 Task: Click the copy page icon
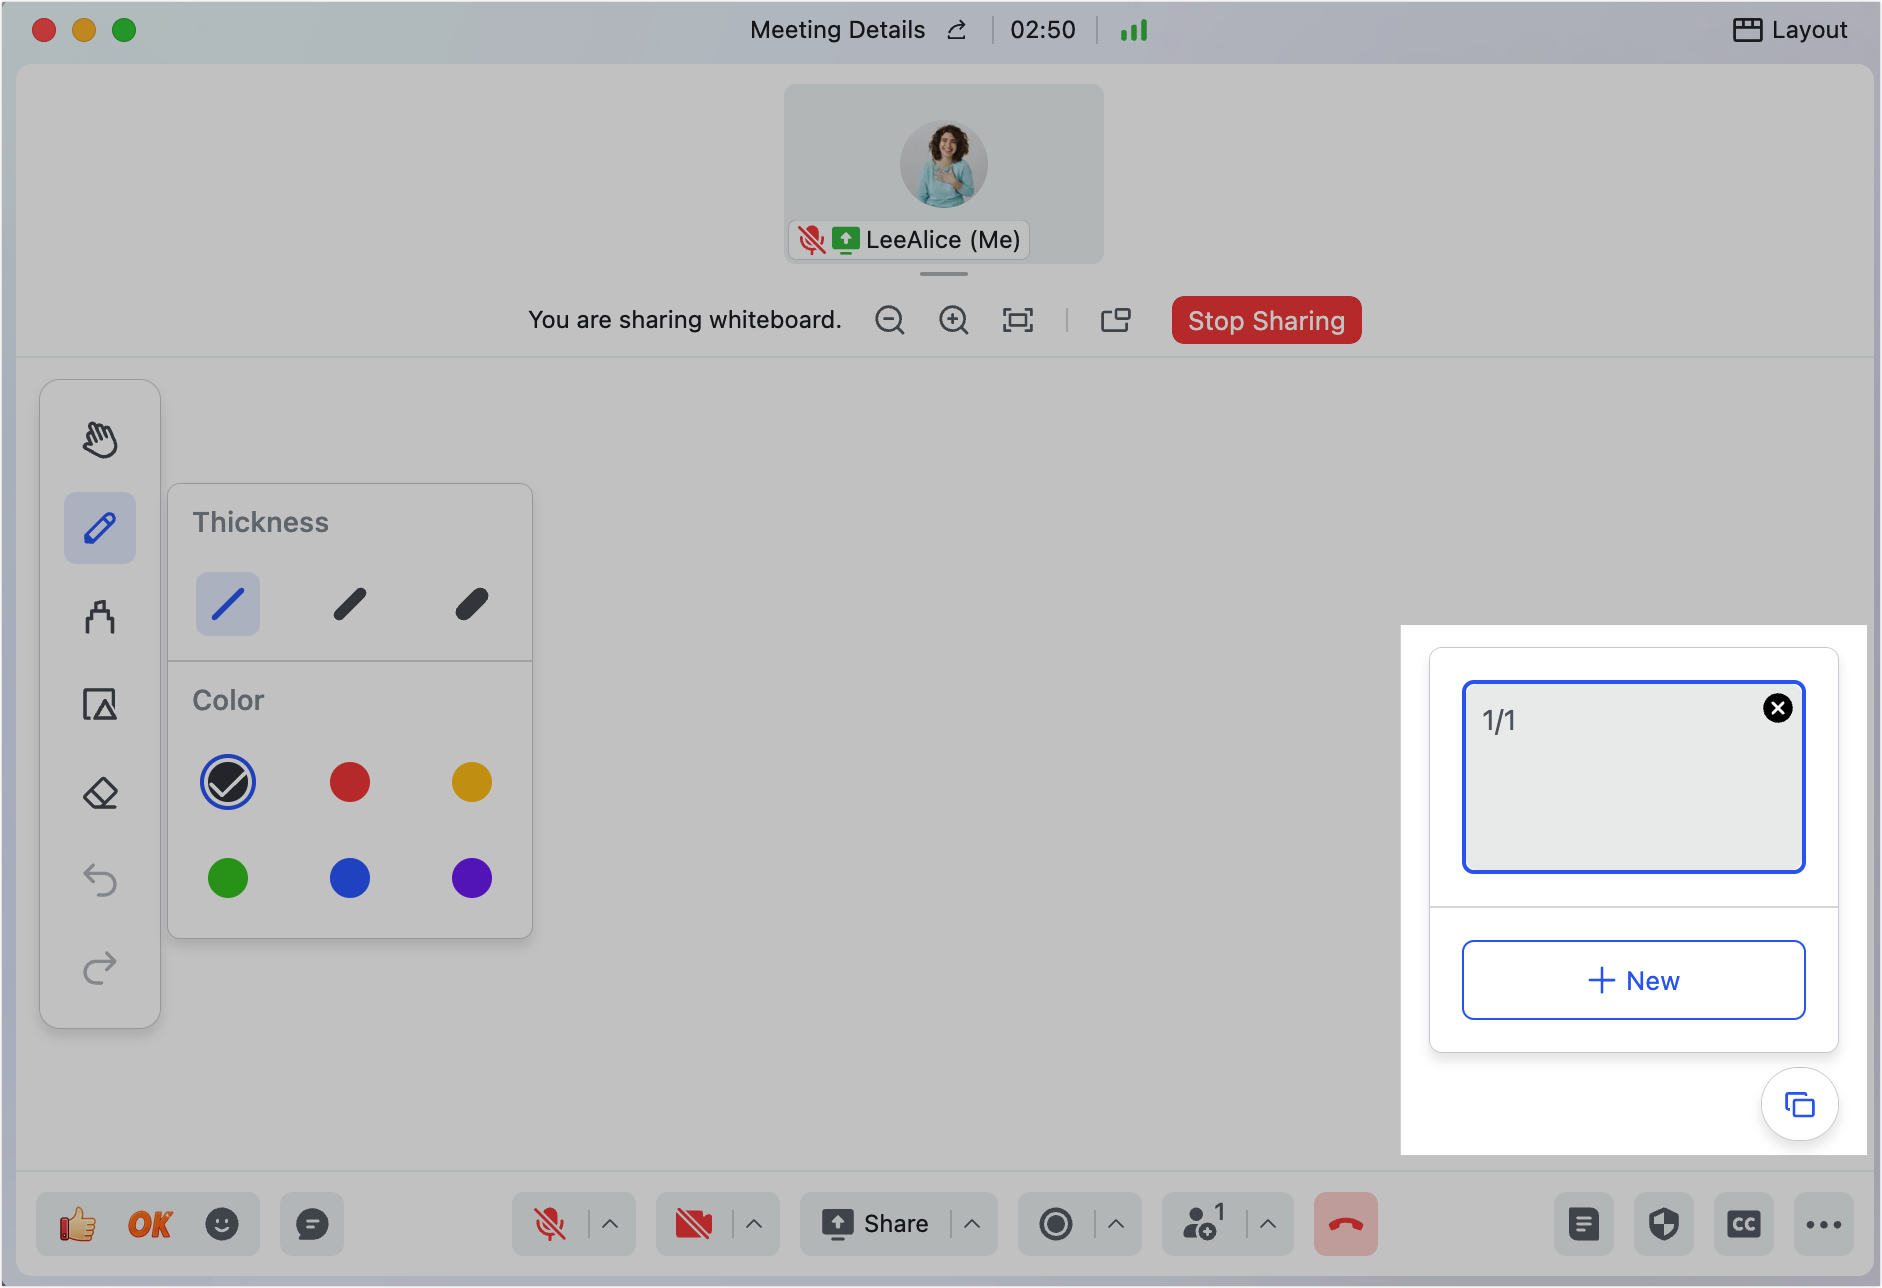pyautogui.click(x=1800, y=1104)
